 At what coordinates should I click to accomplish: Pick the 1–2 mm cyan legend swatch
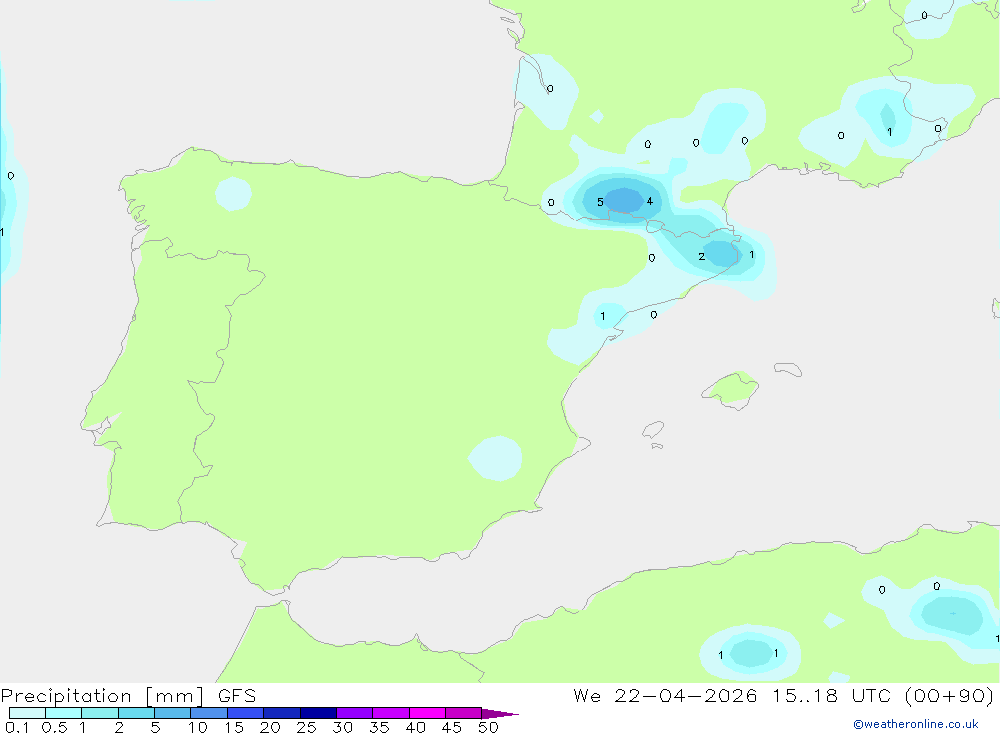[100, 713]
